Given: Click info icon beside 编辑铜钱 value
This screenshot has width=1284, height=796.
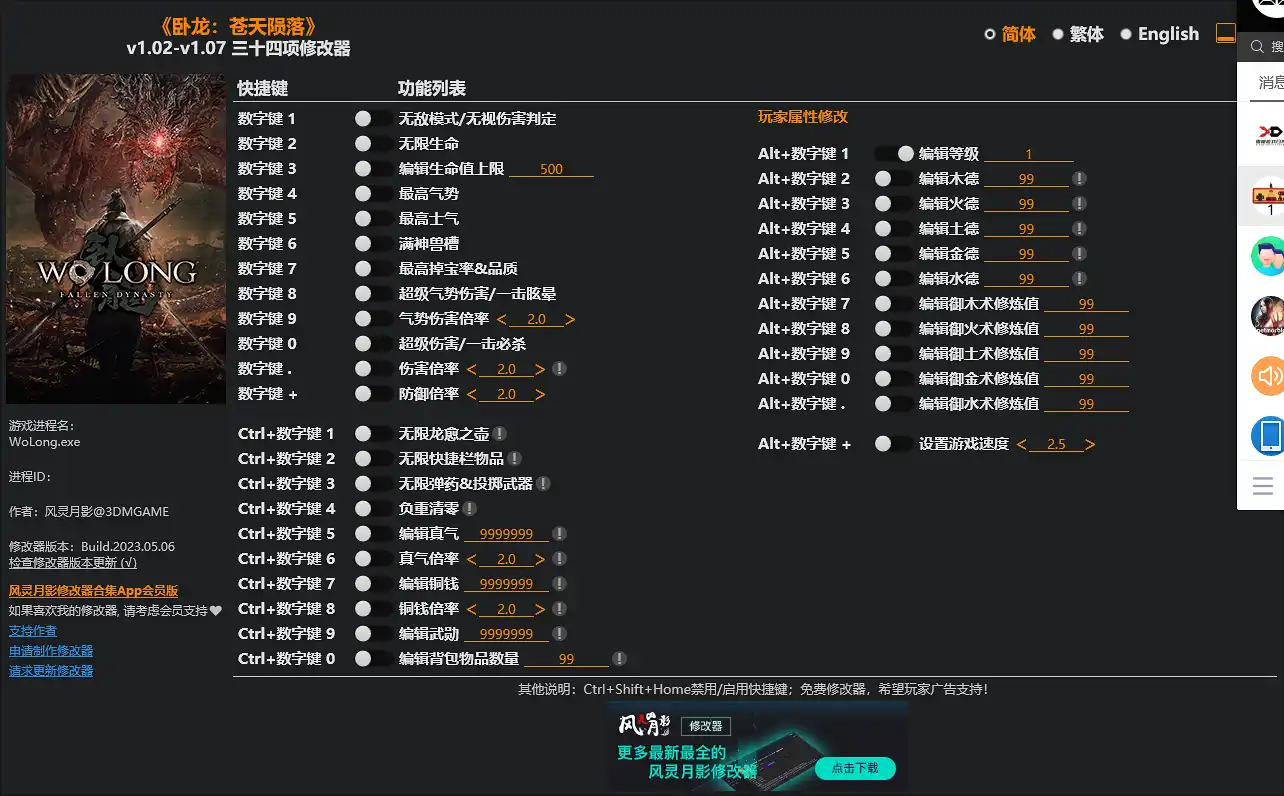Looking at the screenshot, I should [559, 584].
